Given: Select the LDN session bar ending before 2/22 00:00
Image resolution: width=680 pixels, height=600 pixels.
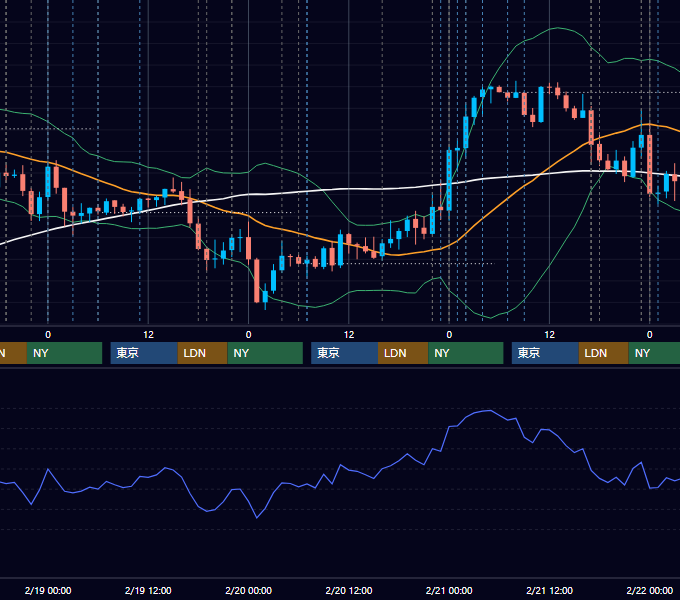Looking at the screenshot, I should [x=604, y=353].
